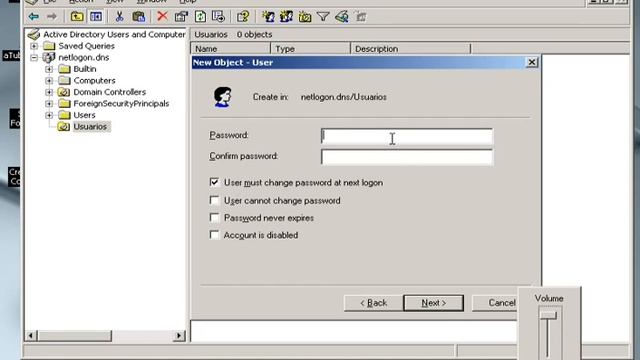Click the Filter funnel icon
The width and height of the screenshot is (640, 360).
pyautogui.click(x=323, y=17)
